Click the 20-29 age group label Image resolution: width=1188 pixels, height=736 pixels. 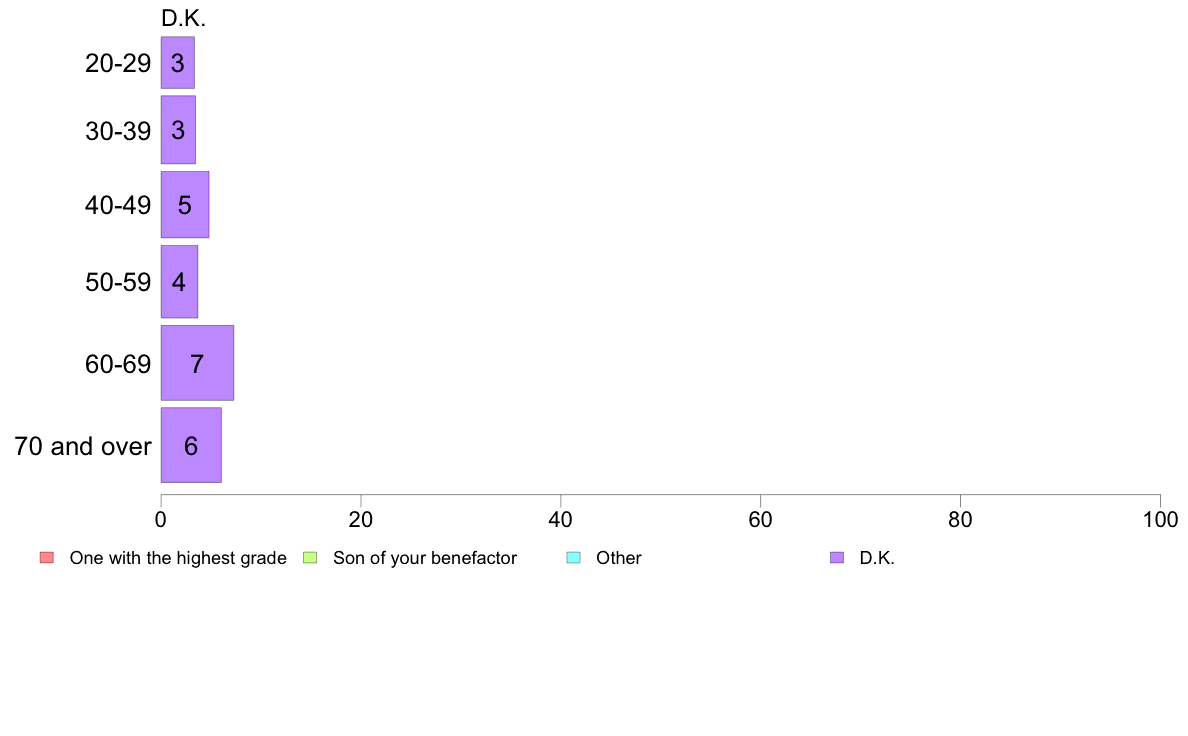pos(118,64)
